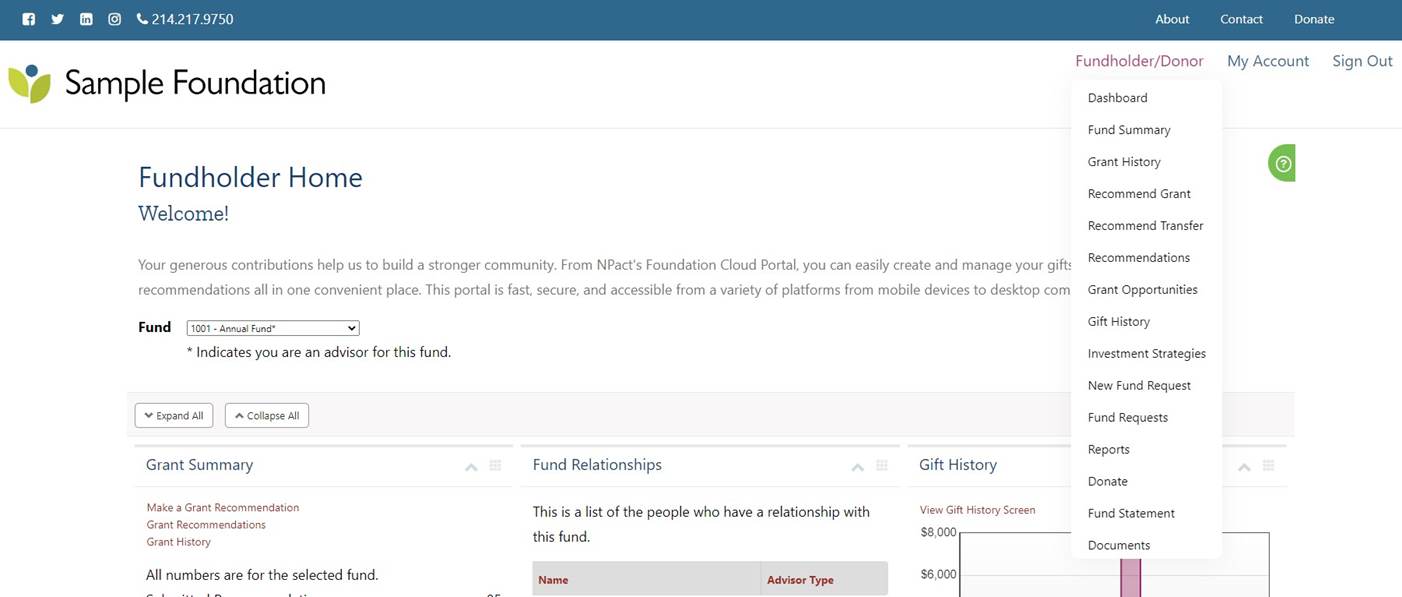Open the Instagram icon link
Screen dimensions: 1402x597
[x=115, y=19]
